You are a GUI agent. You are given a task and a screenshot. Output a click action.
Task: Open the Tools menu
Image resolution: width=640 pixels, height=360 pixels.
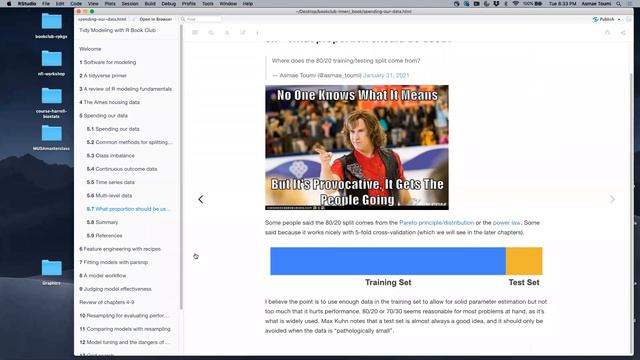click(208, 4)
